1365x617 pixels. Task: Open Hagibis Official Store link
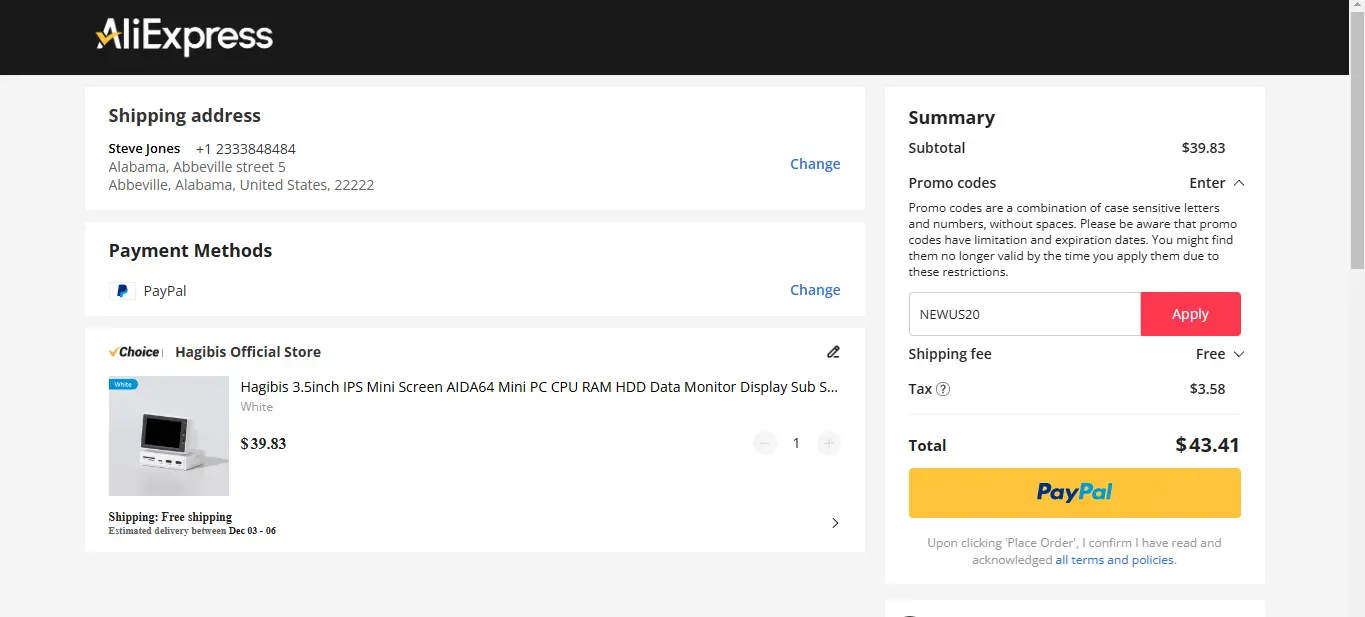[248, 352]
